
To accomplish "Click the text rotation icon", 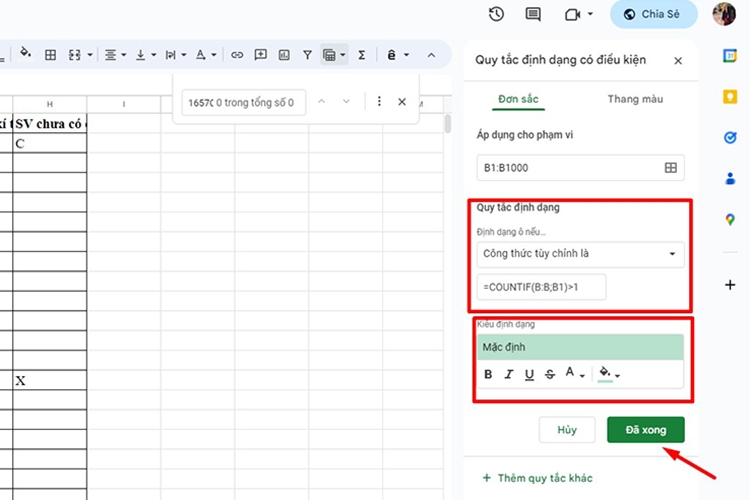I will point(201,55).
